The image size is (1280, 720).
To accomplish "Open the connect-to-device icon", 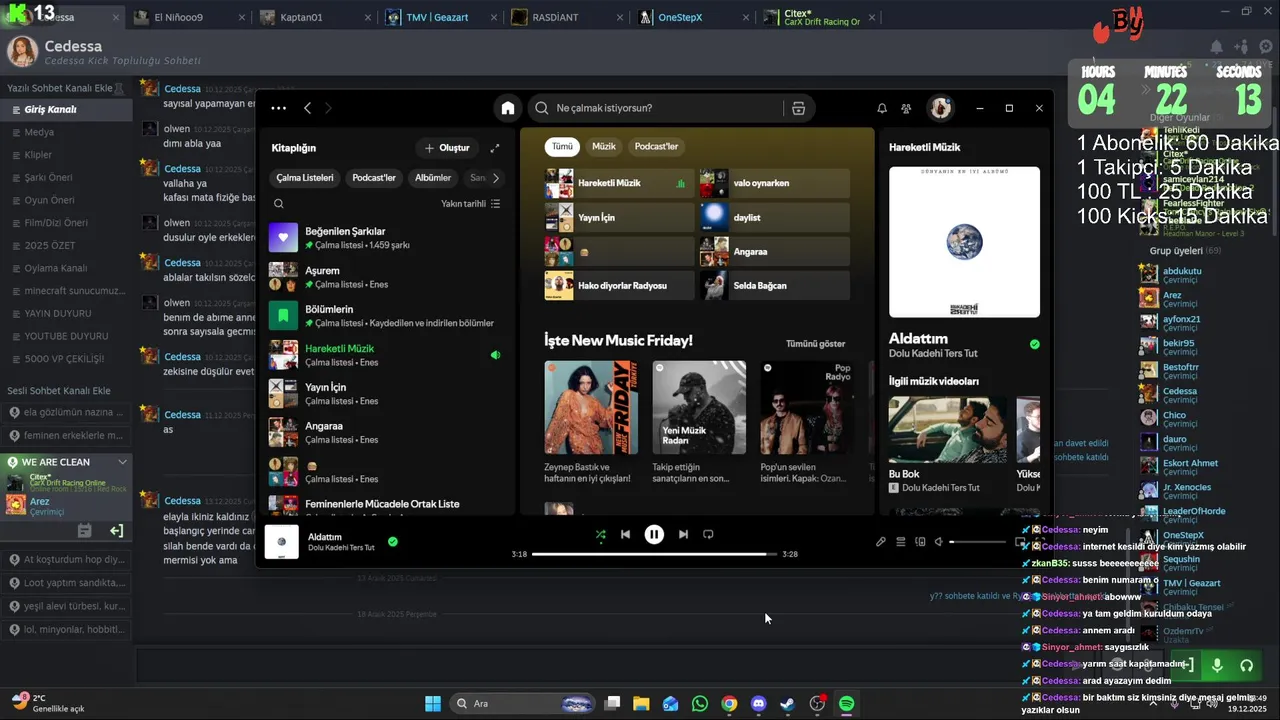I will pos(920,542).
